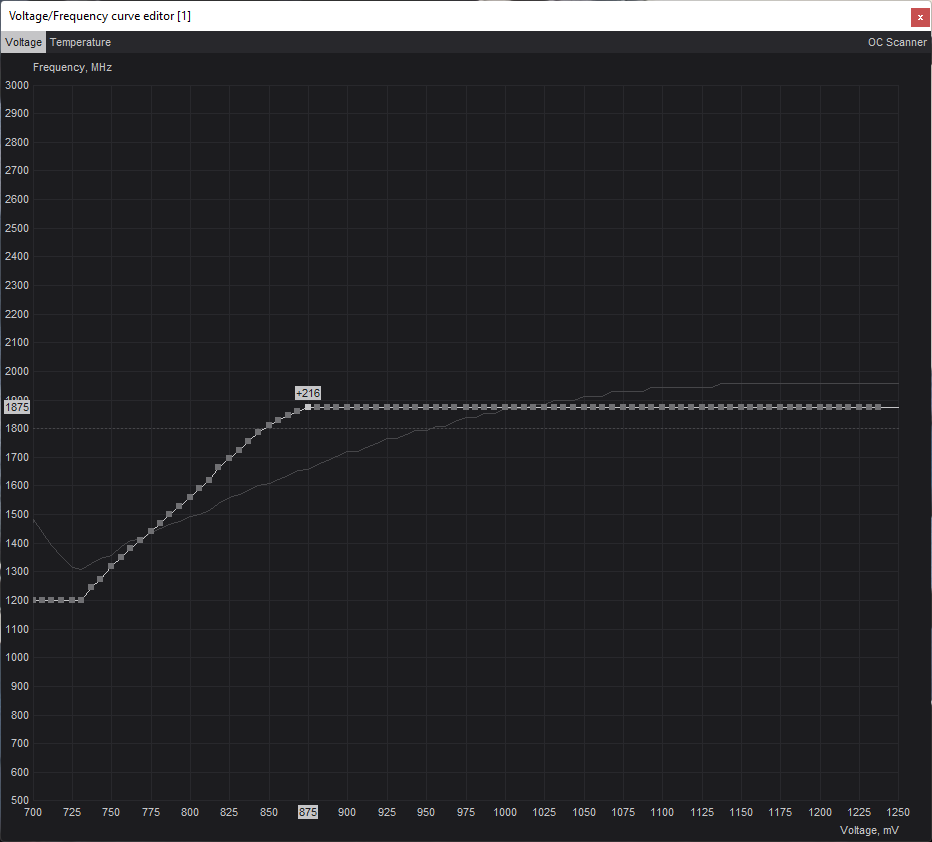
Task: Click the 1250 mV voltage axis label
Action: (898, 813)
